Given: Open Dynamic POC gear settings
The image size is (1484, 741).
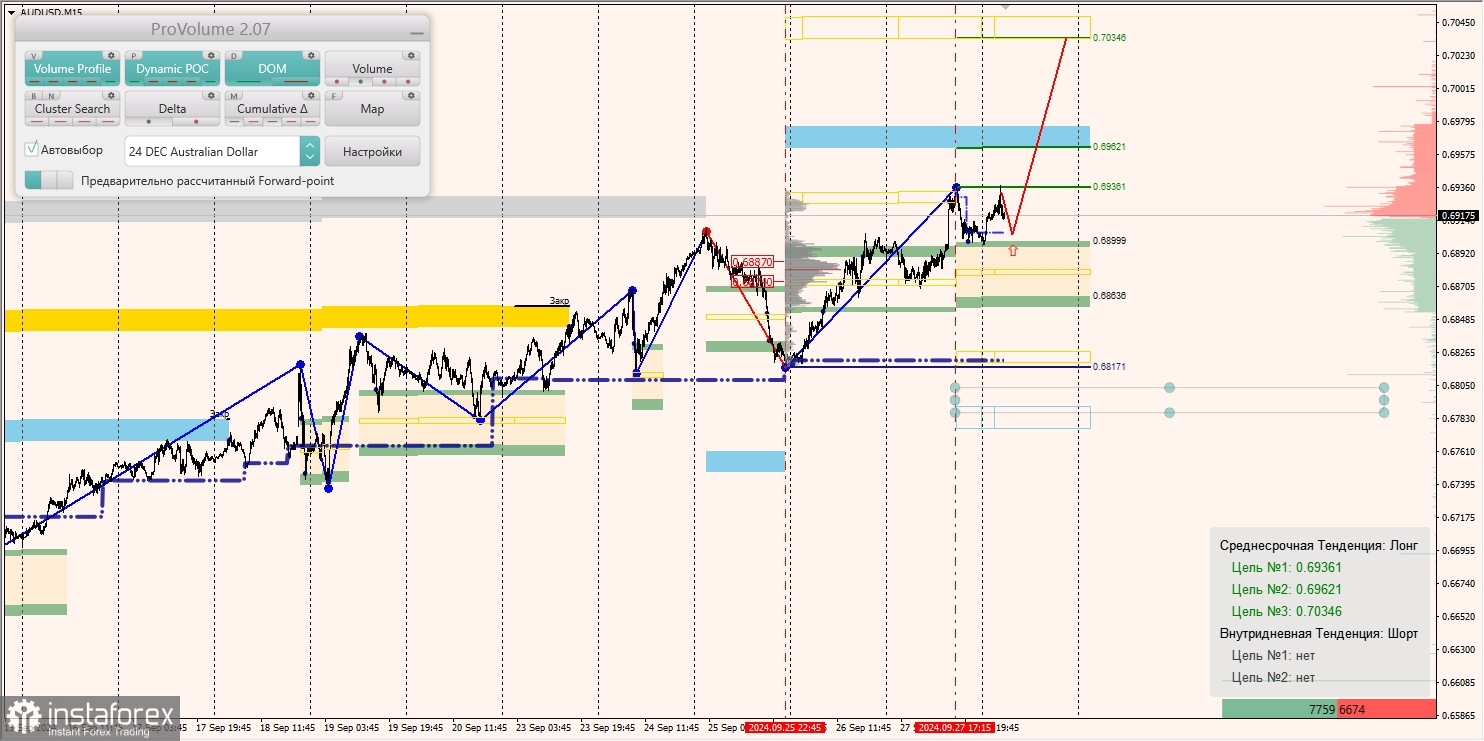Looking at the screenshot, I should coord(211,55).
